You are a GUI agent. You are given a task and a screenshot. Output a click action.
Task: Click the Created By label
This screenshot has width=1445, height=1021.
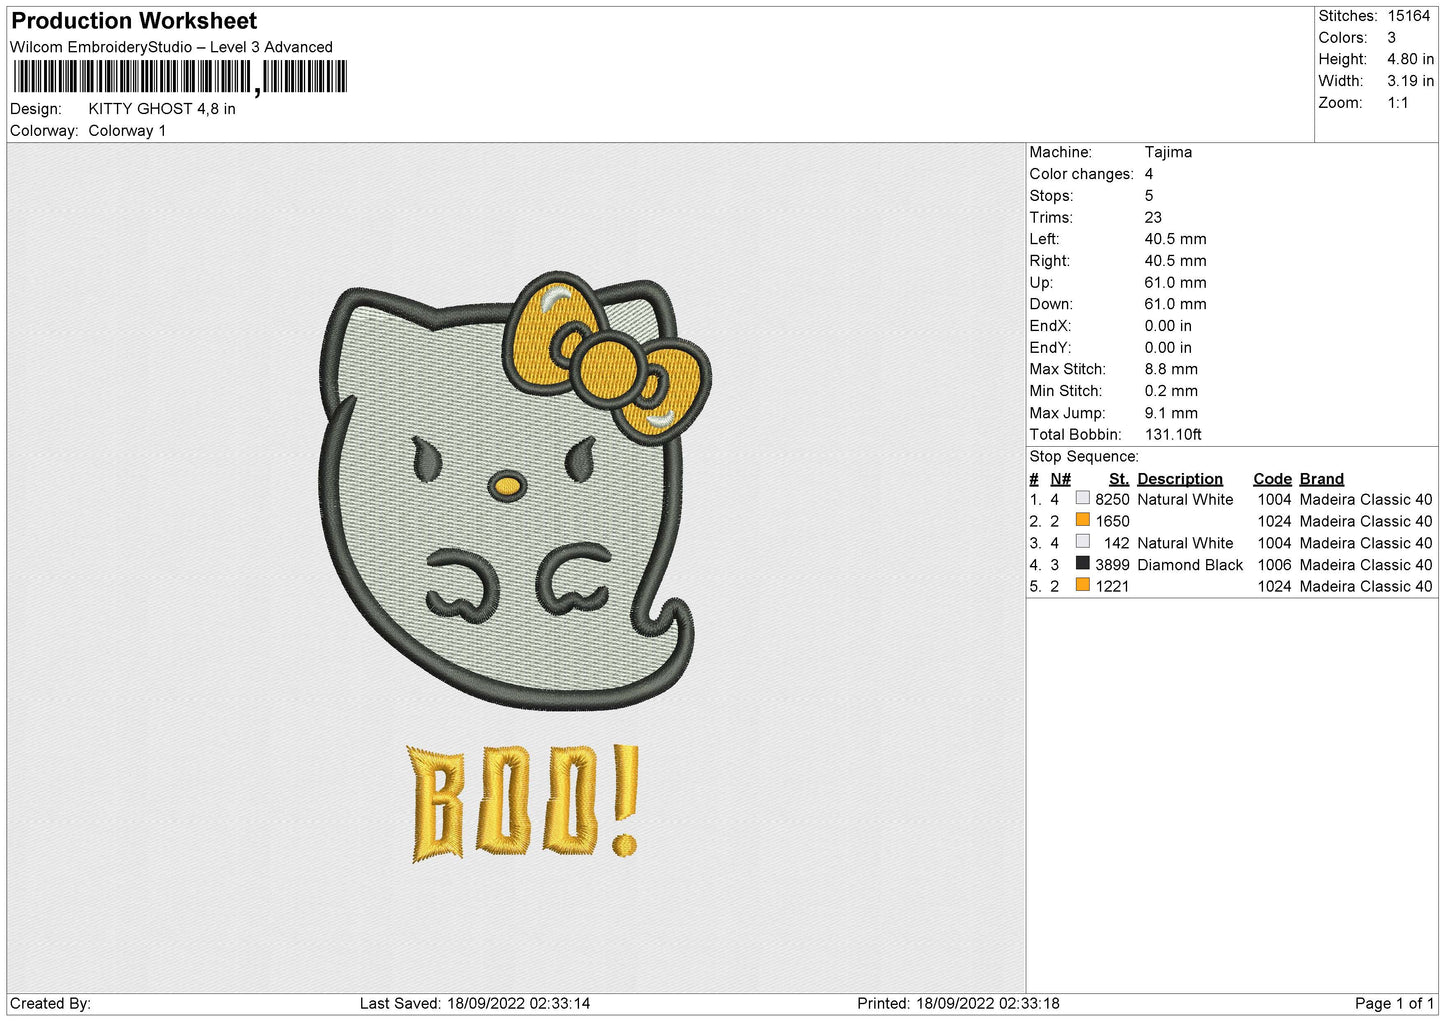coord(50,1004)
